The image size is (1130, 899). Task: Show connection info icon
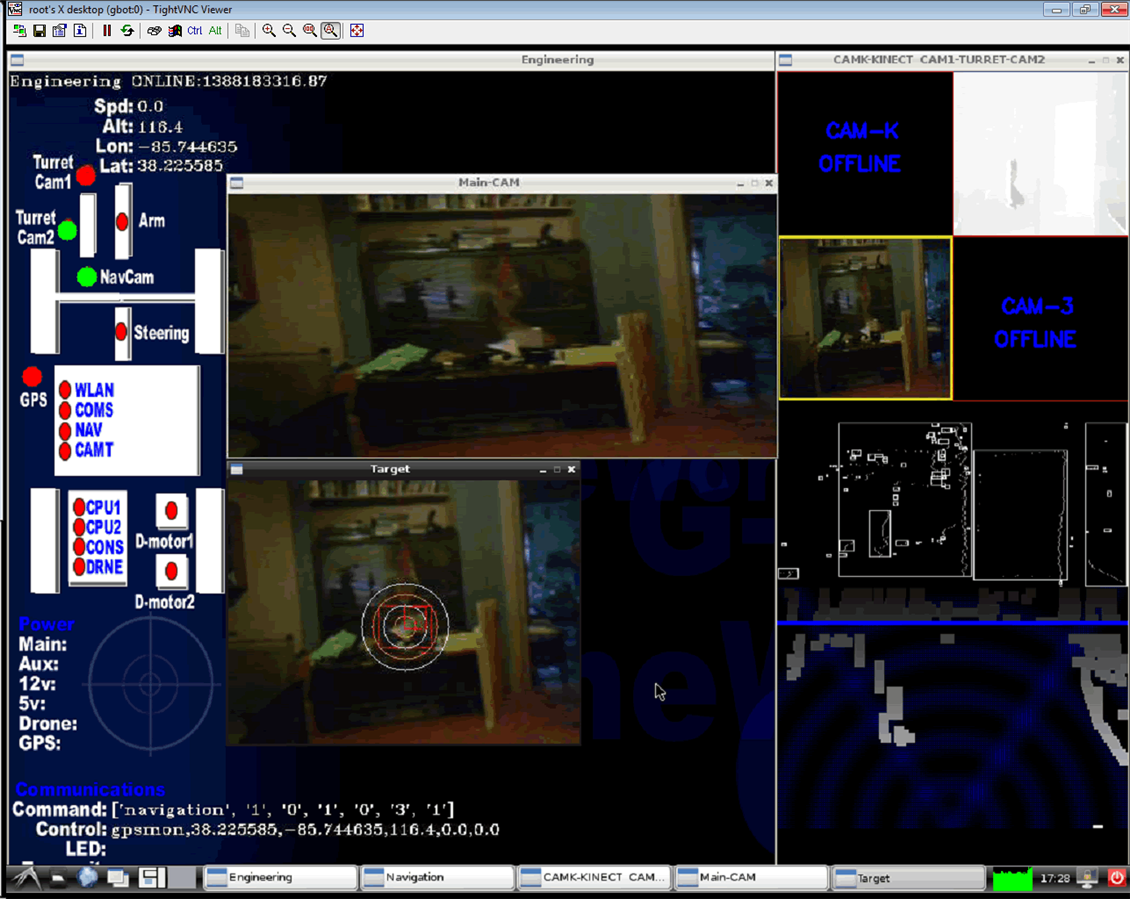tap(80, 30)
